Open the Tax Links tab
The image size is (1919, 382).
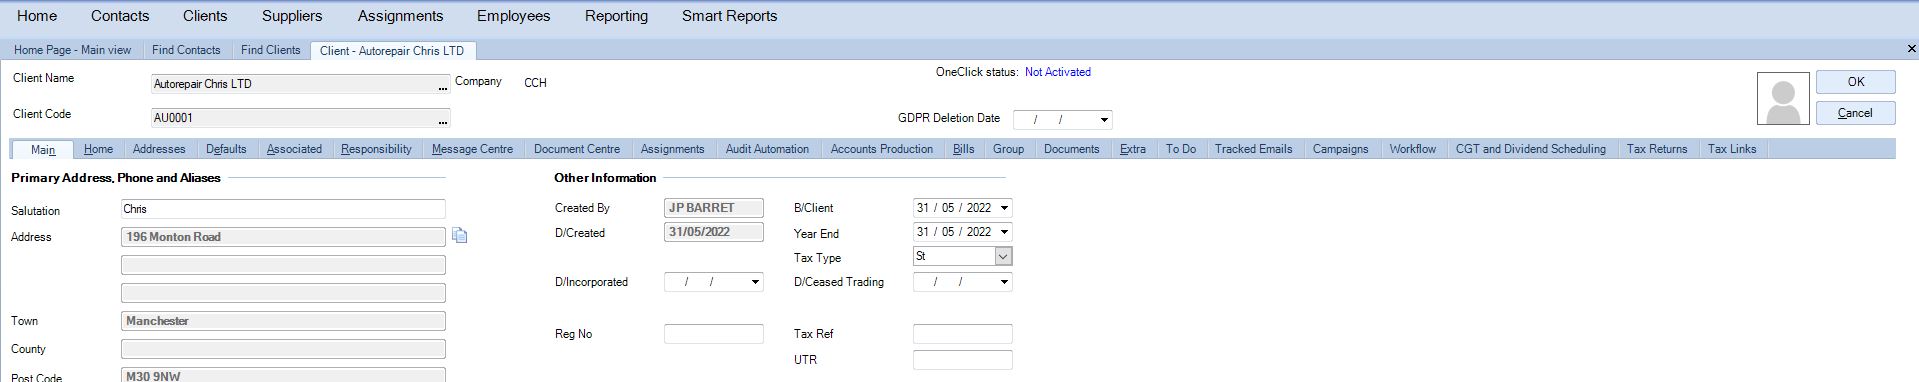1731,149
